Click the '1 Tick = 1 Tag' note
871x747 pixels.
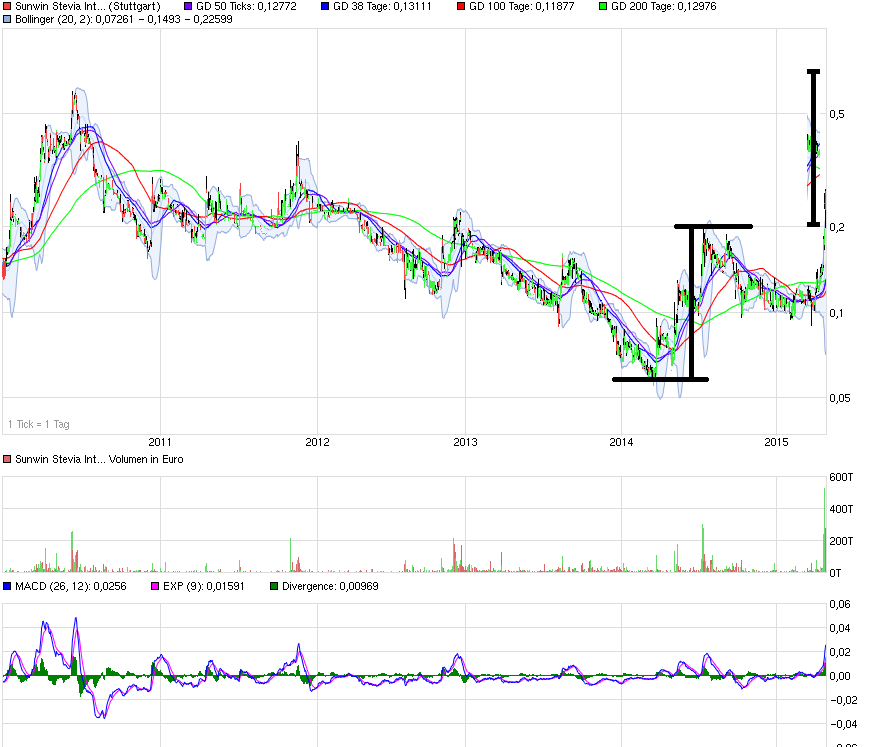click(x=39, y=424)
